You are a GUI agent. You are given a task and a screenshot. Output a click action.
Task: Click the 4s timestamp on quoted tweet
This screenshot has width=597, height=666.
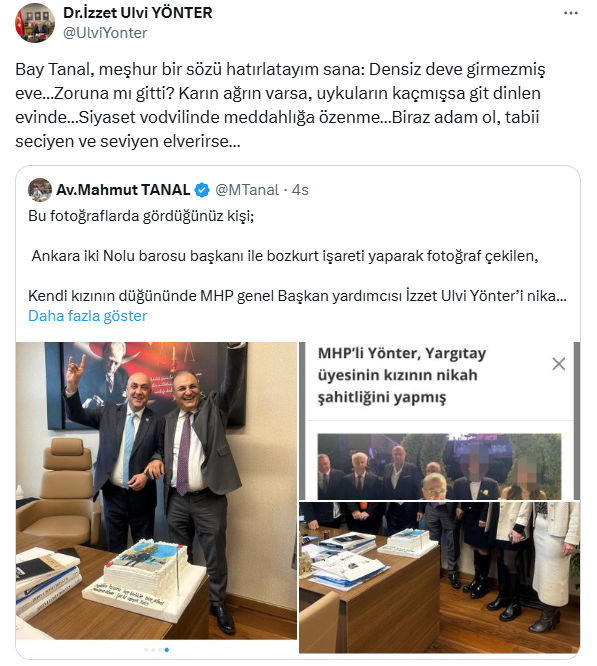pos(300,190)
